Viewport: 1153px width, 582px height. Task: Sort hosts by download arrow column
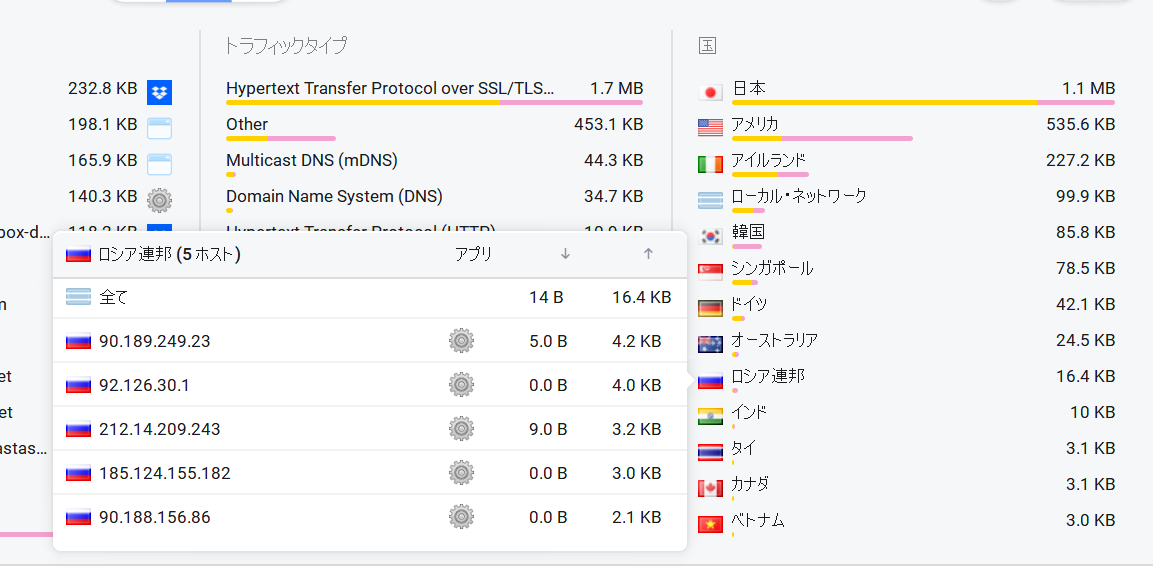[x=565, y=254]
